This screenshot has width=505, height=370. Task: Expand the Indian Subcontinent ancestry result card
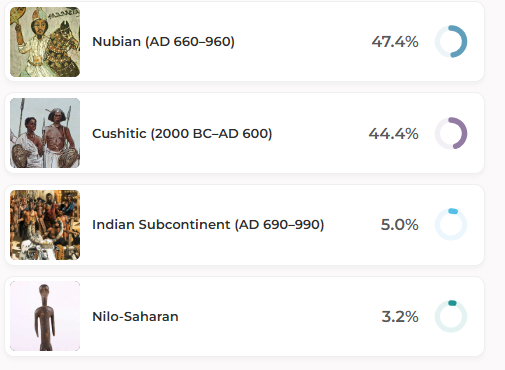click(244, 225)
